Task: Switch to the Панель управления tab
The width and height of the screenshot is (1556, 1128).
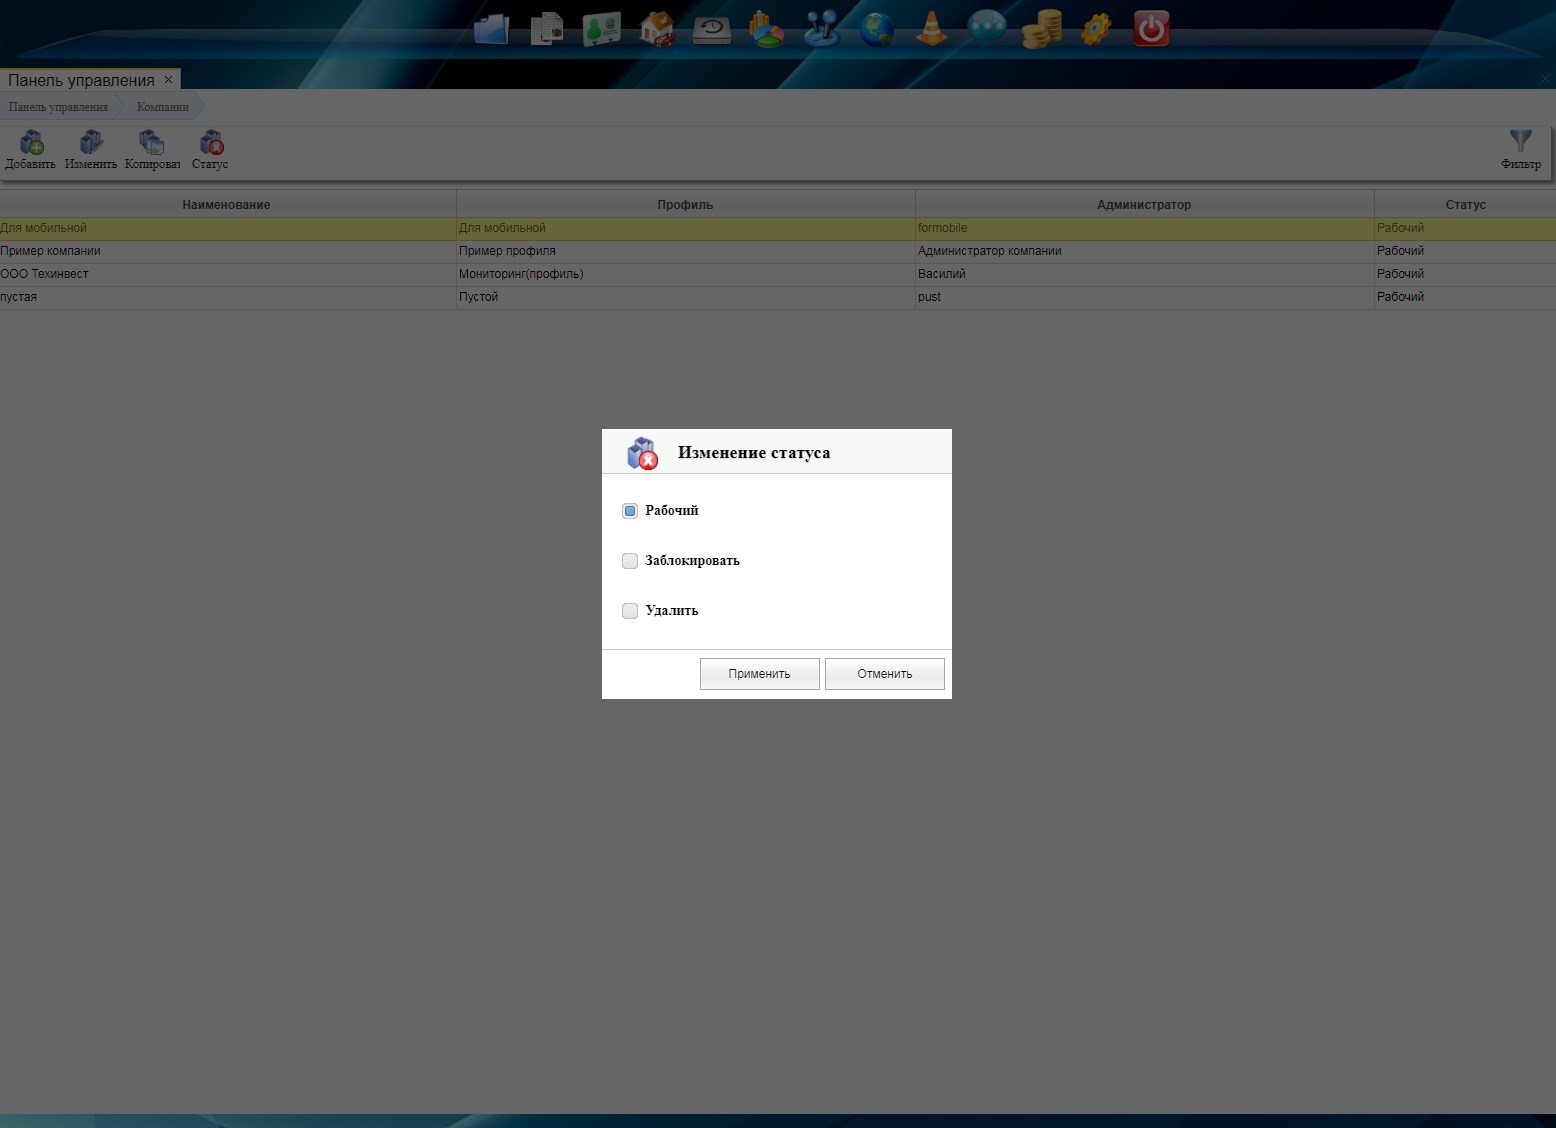Action: tap(81, 80)
